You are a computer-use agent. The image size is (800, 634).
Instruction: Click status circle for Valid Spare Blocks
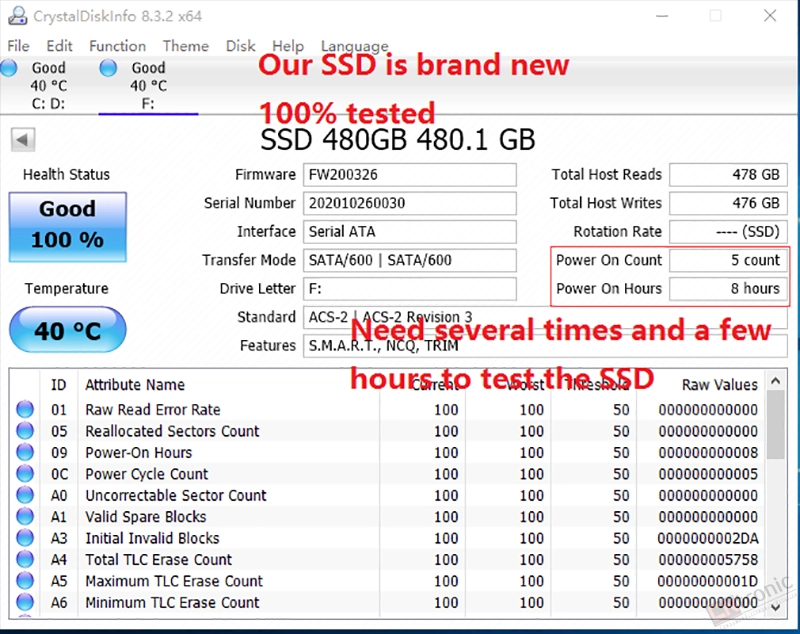click(x=25, y=516)
